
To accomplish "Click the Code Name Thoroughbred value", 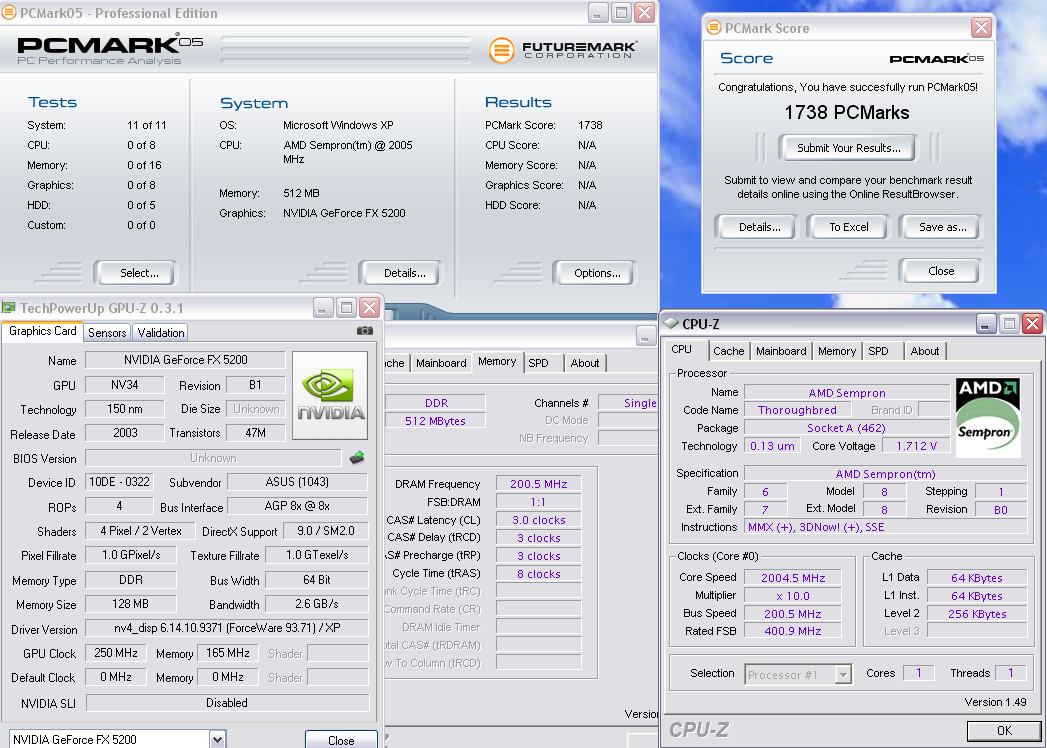I will 797,410.
